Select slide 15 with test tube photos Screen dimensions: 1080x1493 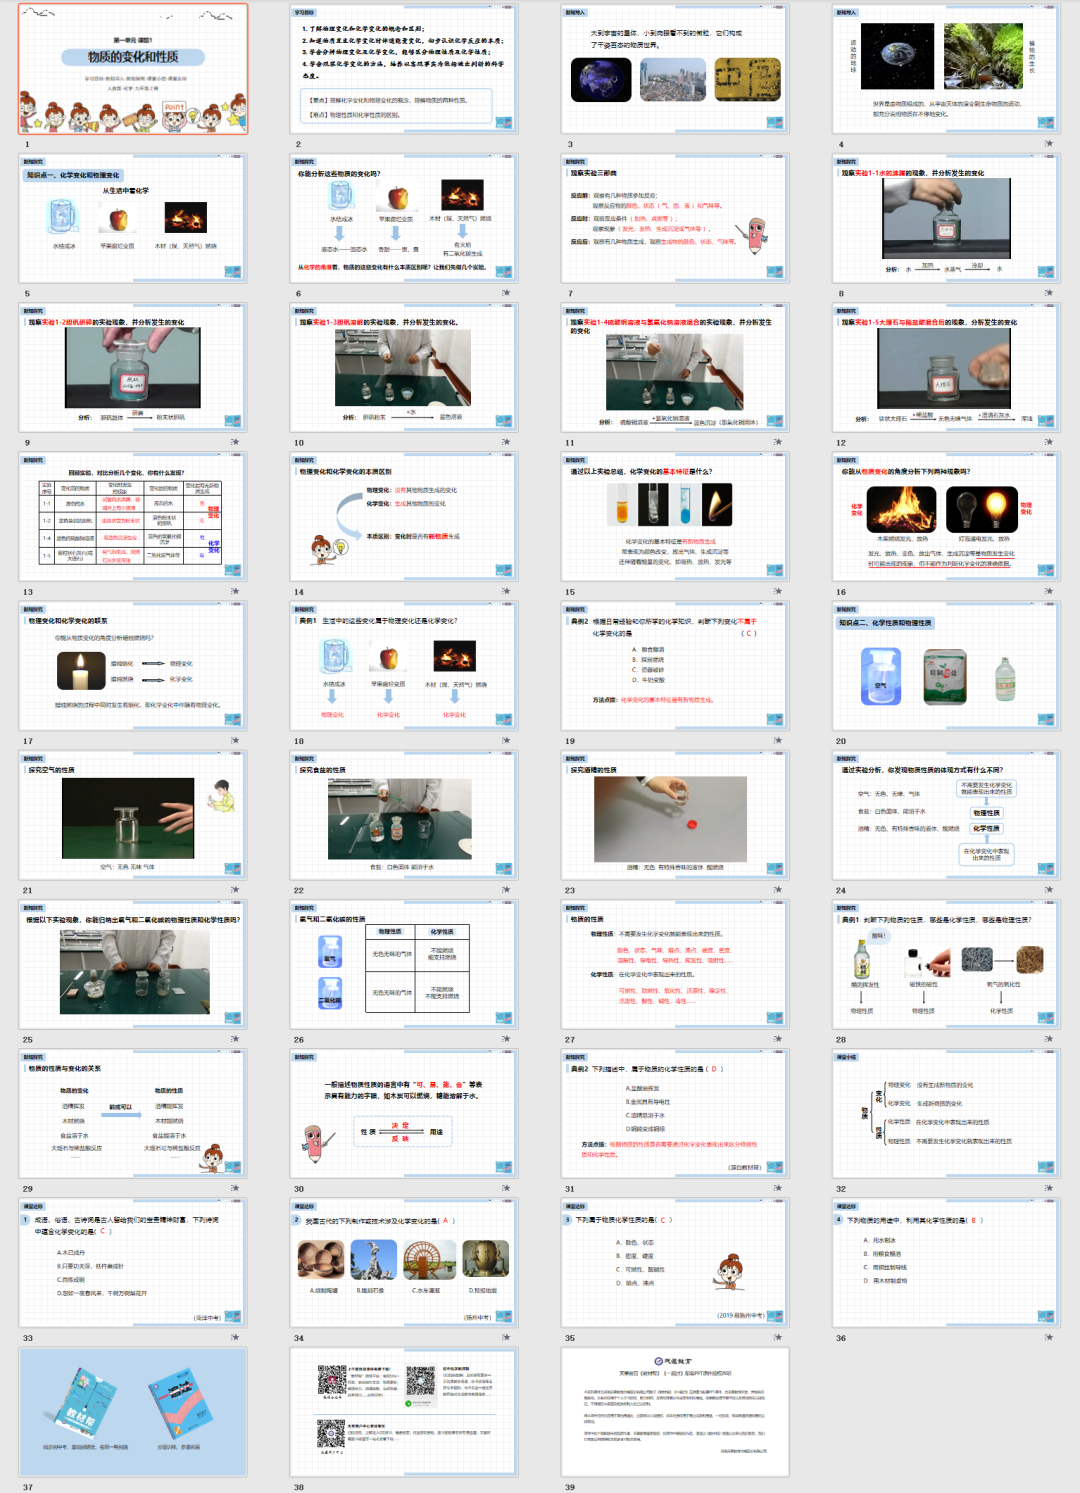[675, 516]
